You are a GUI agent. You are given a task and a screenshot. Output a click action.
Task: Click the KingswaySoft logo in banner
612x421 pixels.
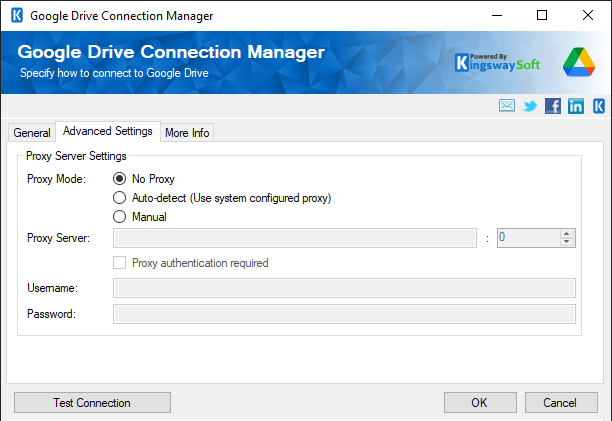point(497,63)
